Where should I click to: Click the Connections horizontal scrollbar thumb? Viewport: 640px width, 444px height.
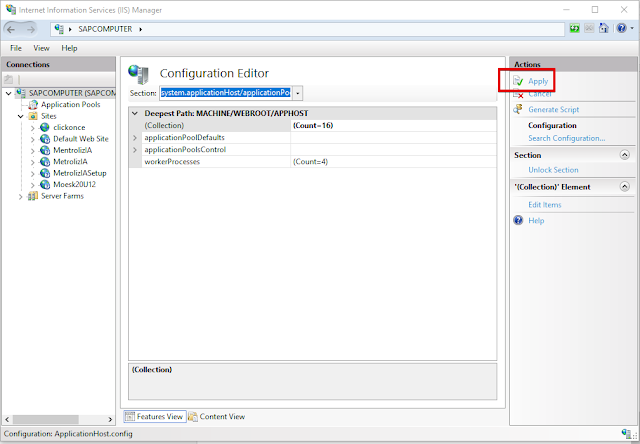pyautogui.click(x=45, y=419)
